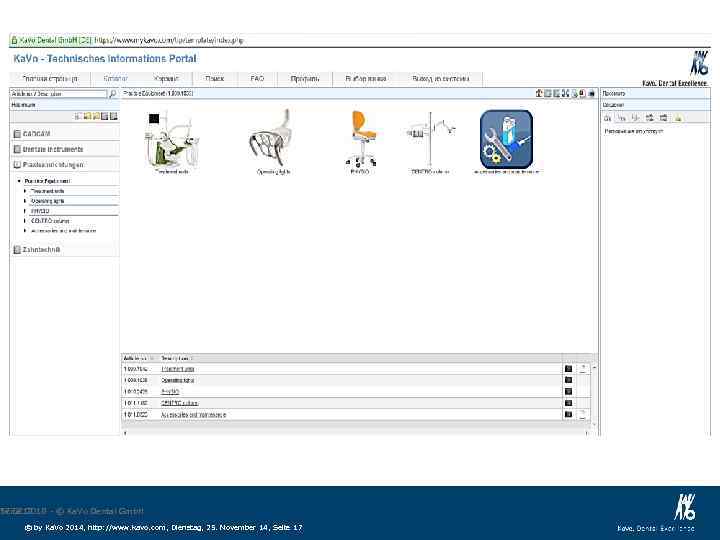Collapse the Praxiseinrichtungen category
720x540 pixels.
[64, 164]
